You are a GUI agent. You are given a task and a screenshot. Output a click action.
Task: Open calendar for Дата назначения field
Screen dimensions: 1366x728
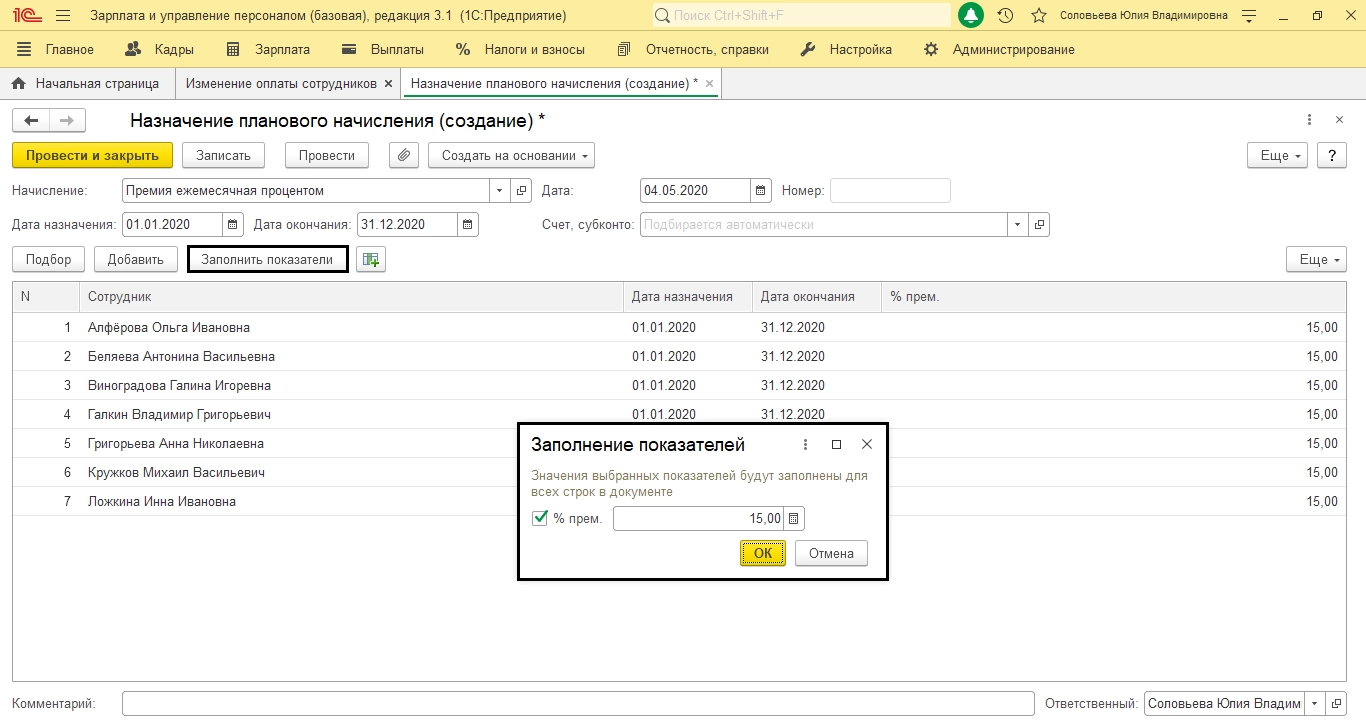click(x=233, y=225)
